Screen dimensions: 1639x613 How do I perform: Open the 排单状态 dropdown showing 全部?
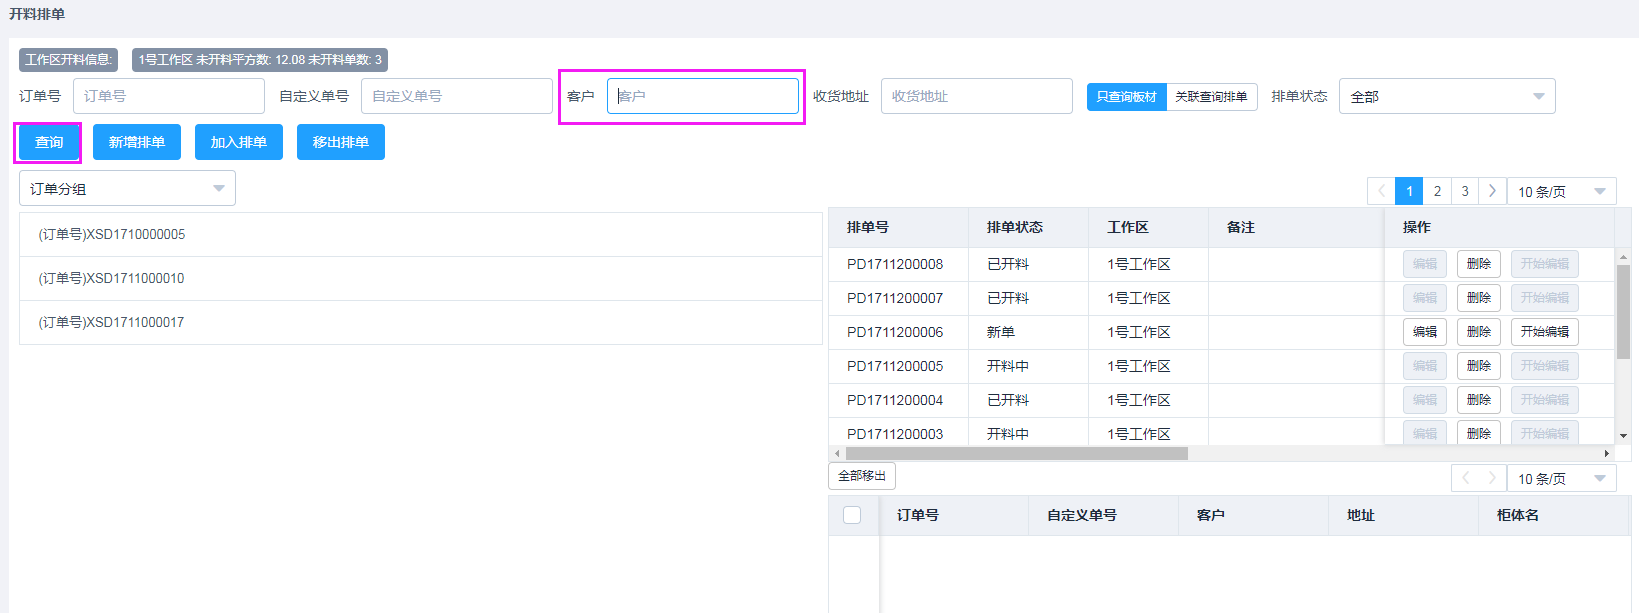1446,97
